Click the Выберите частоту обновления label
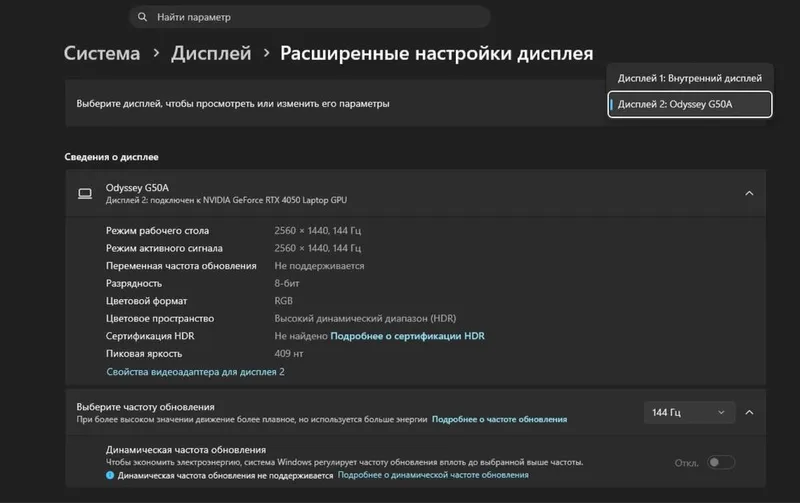The image size is (800, 503). click(x=145, y=407)
